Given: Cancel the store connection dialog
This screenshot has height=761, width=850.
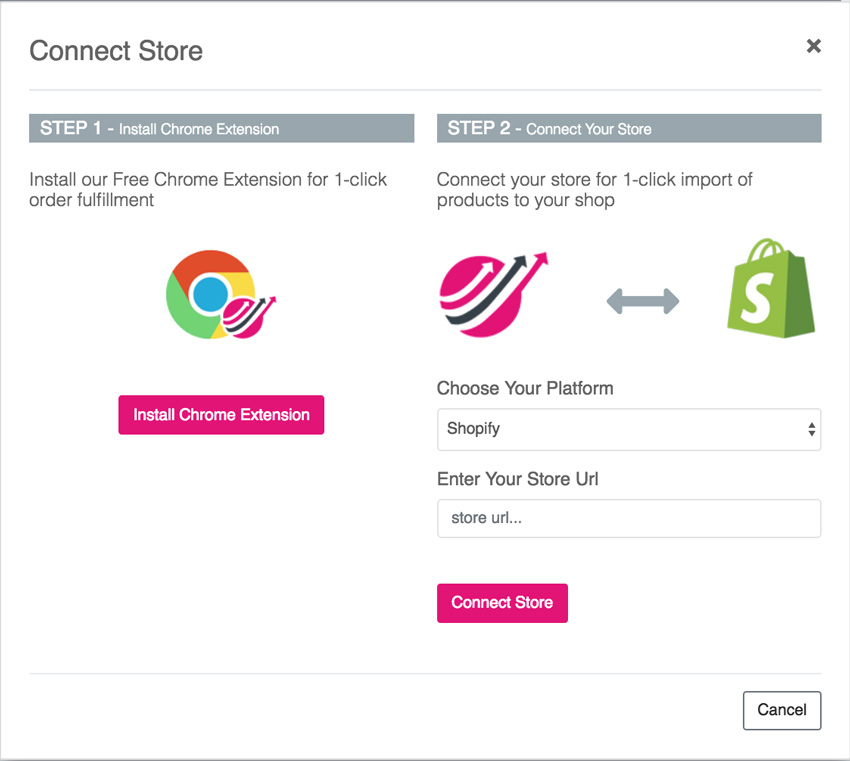Looking at the screenshot, I should click(781, 710).
